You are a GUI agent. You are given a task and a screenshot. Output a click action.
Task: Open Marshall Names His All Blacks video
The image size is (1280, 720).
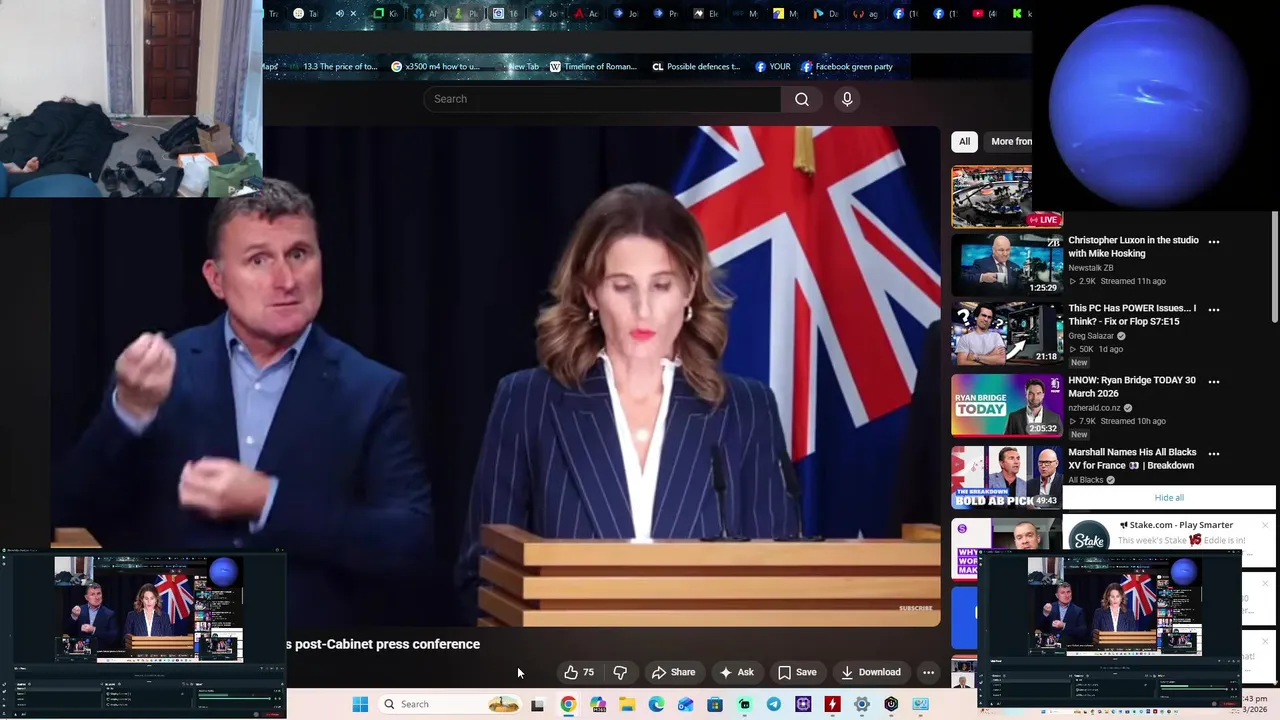[1132, 459]
